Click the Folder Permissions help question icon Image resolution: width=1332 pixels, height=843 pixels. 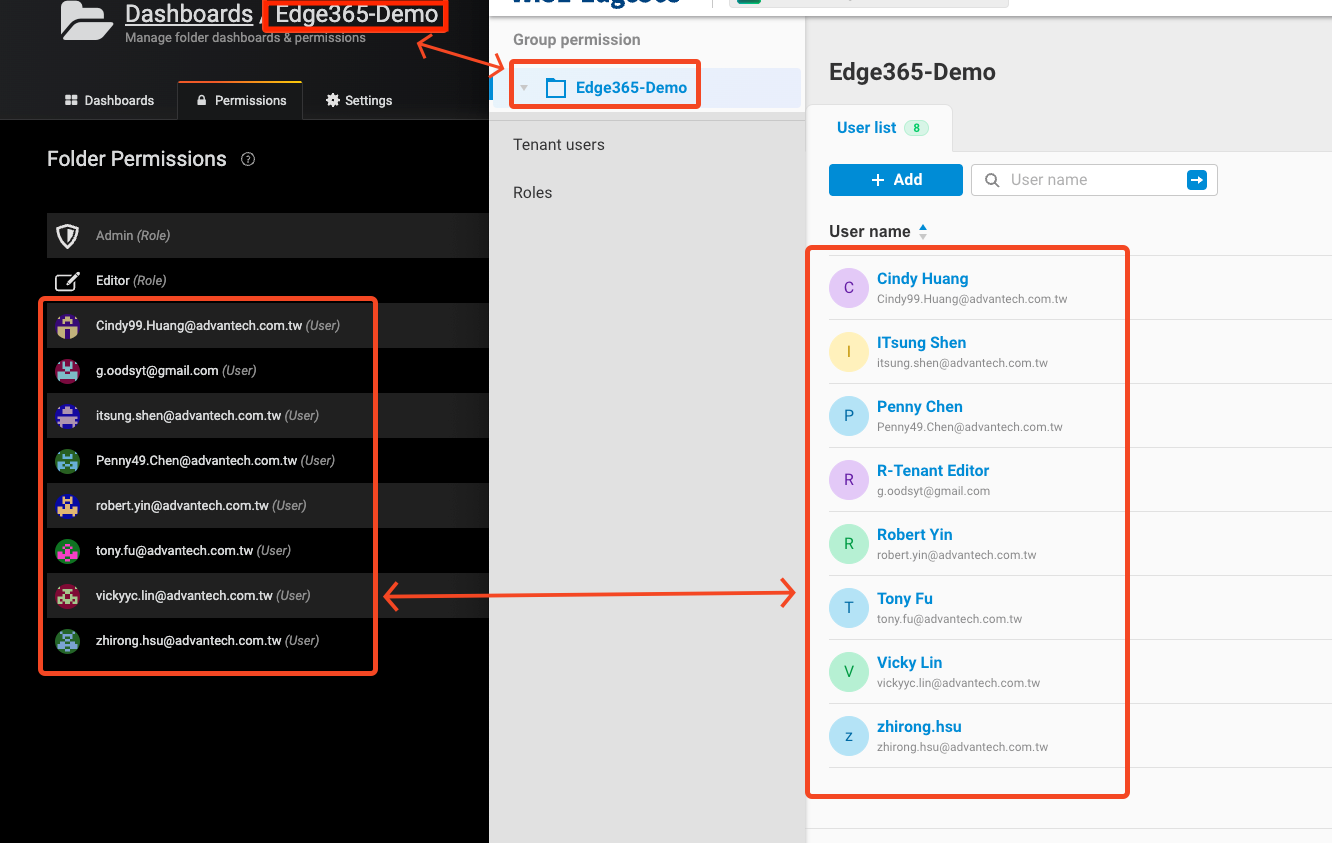(248, 160)
